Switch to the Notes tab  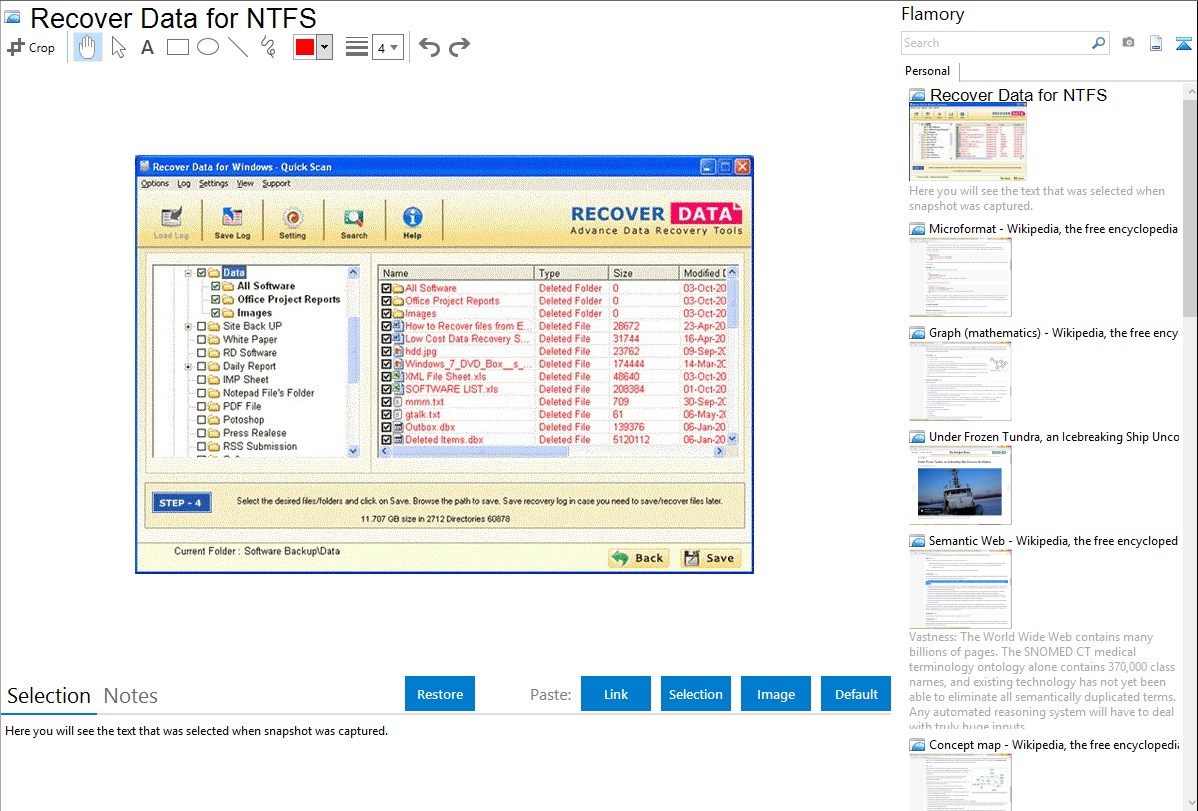131,696
